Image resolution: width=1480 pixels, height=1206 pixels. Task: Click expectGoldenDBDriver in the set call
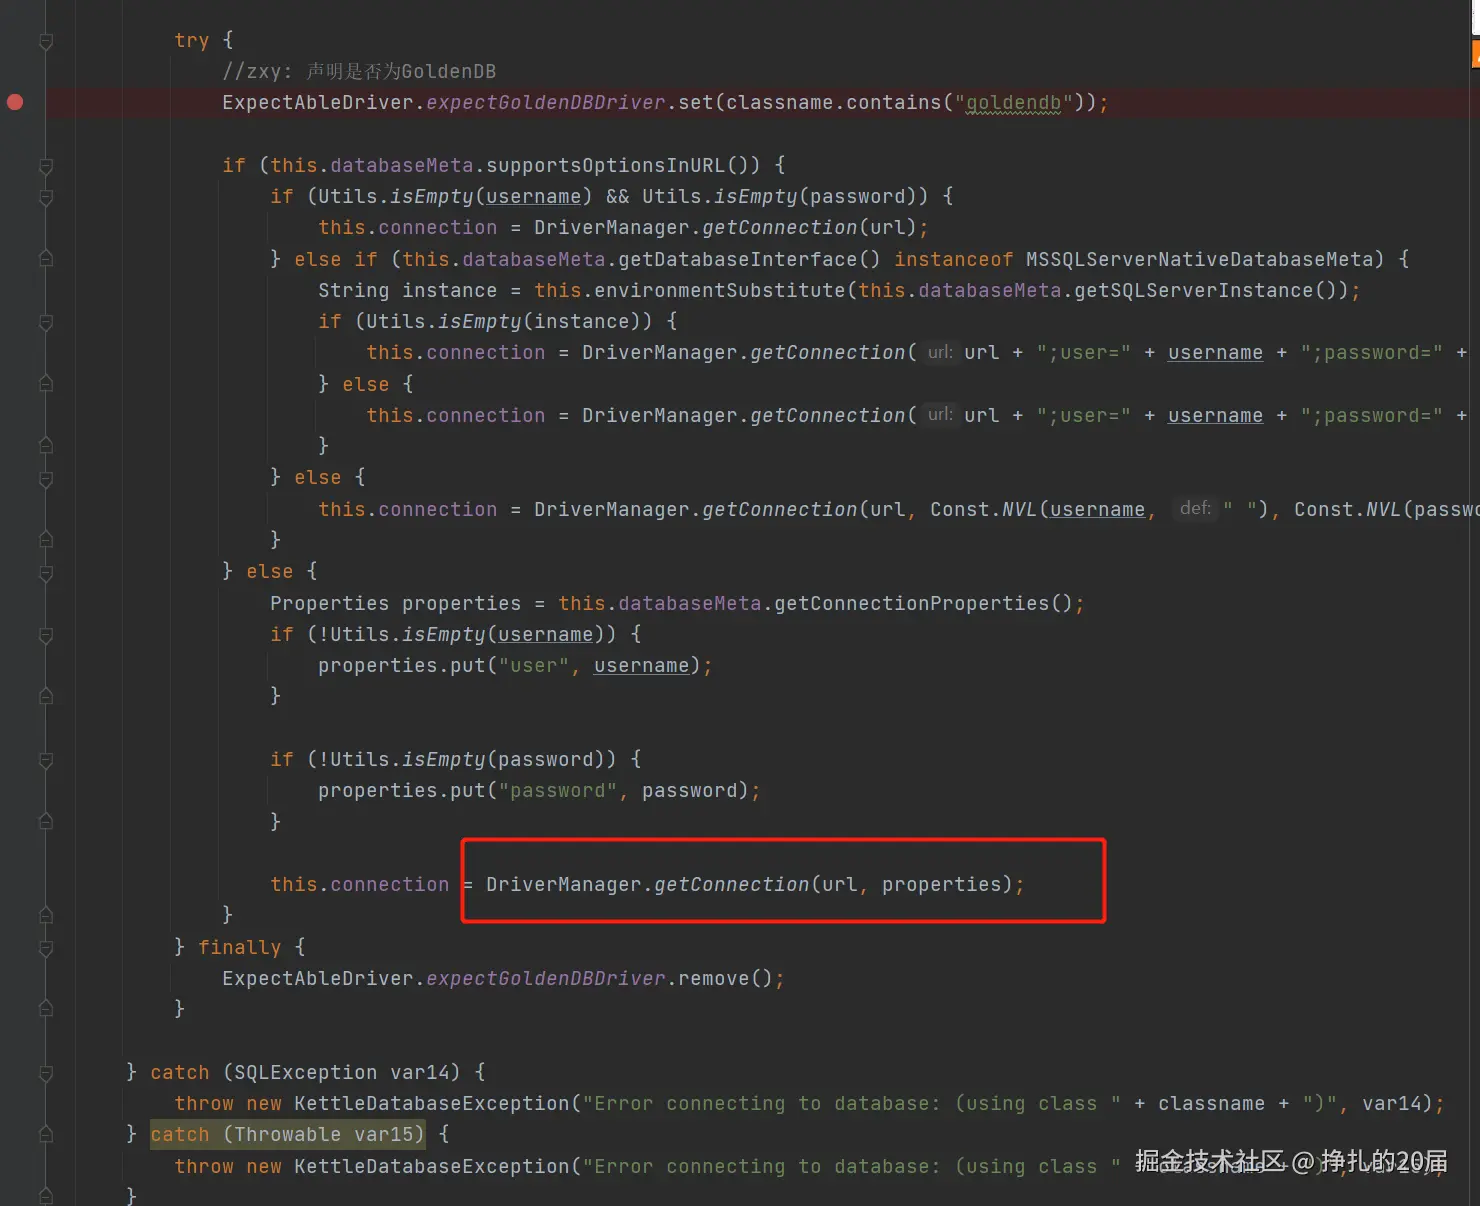point(545,103)
